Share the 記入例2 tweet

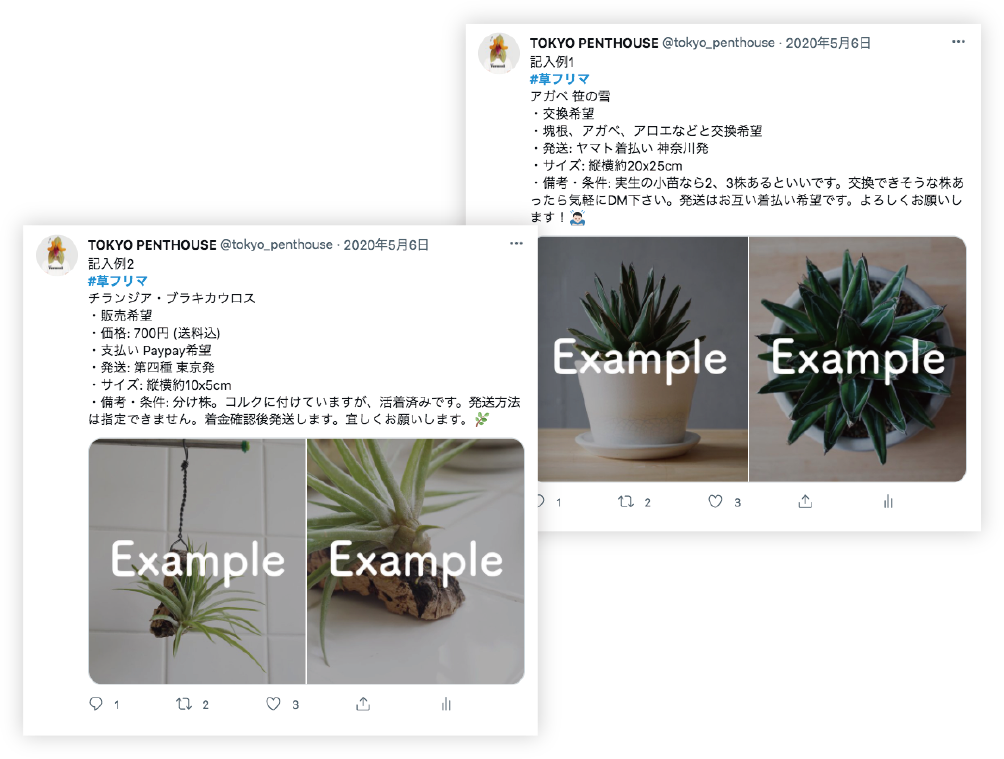pos(363,704)
